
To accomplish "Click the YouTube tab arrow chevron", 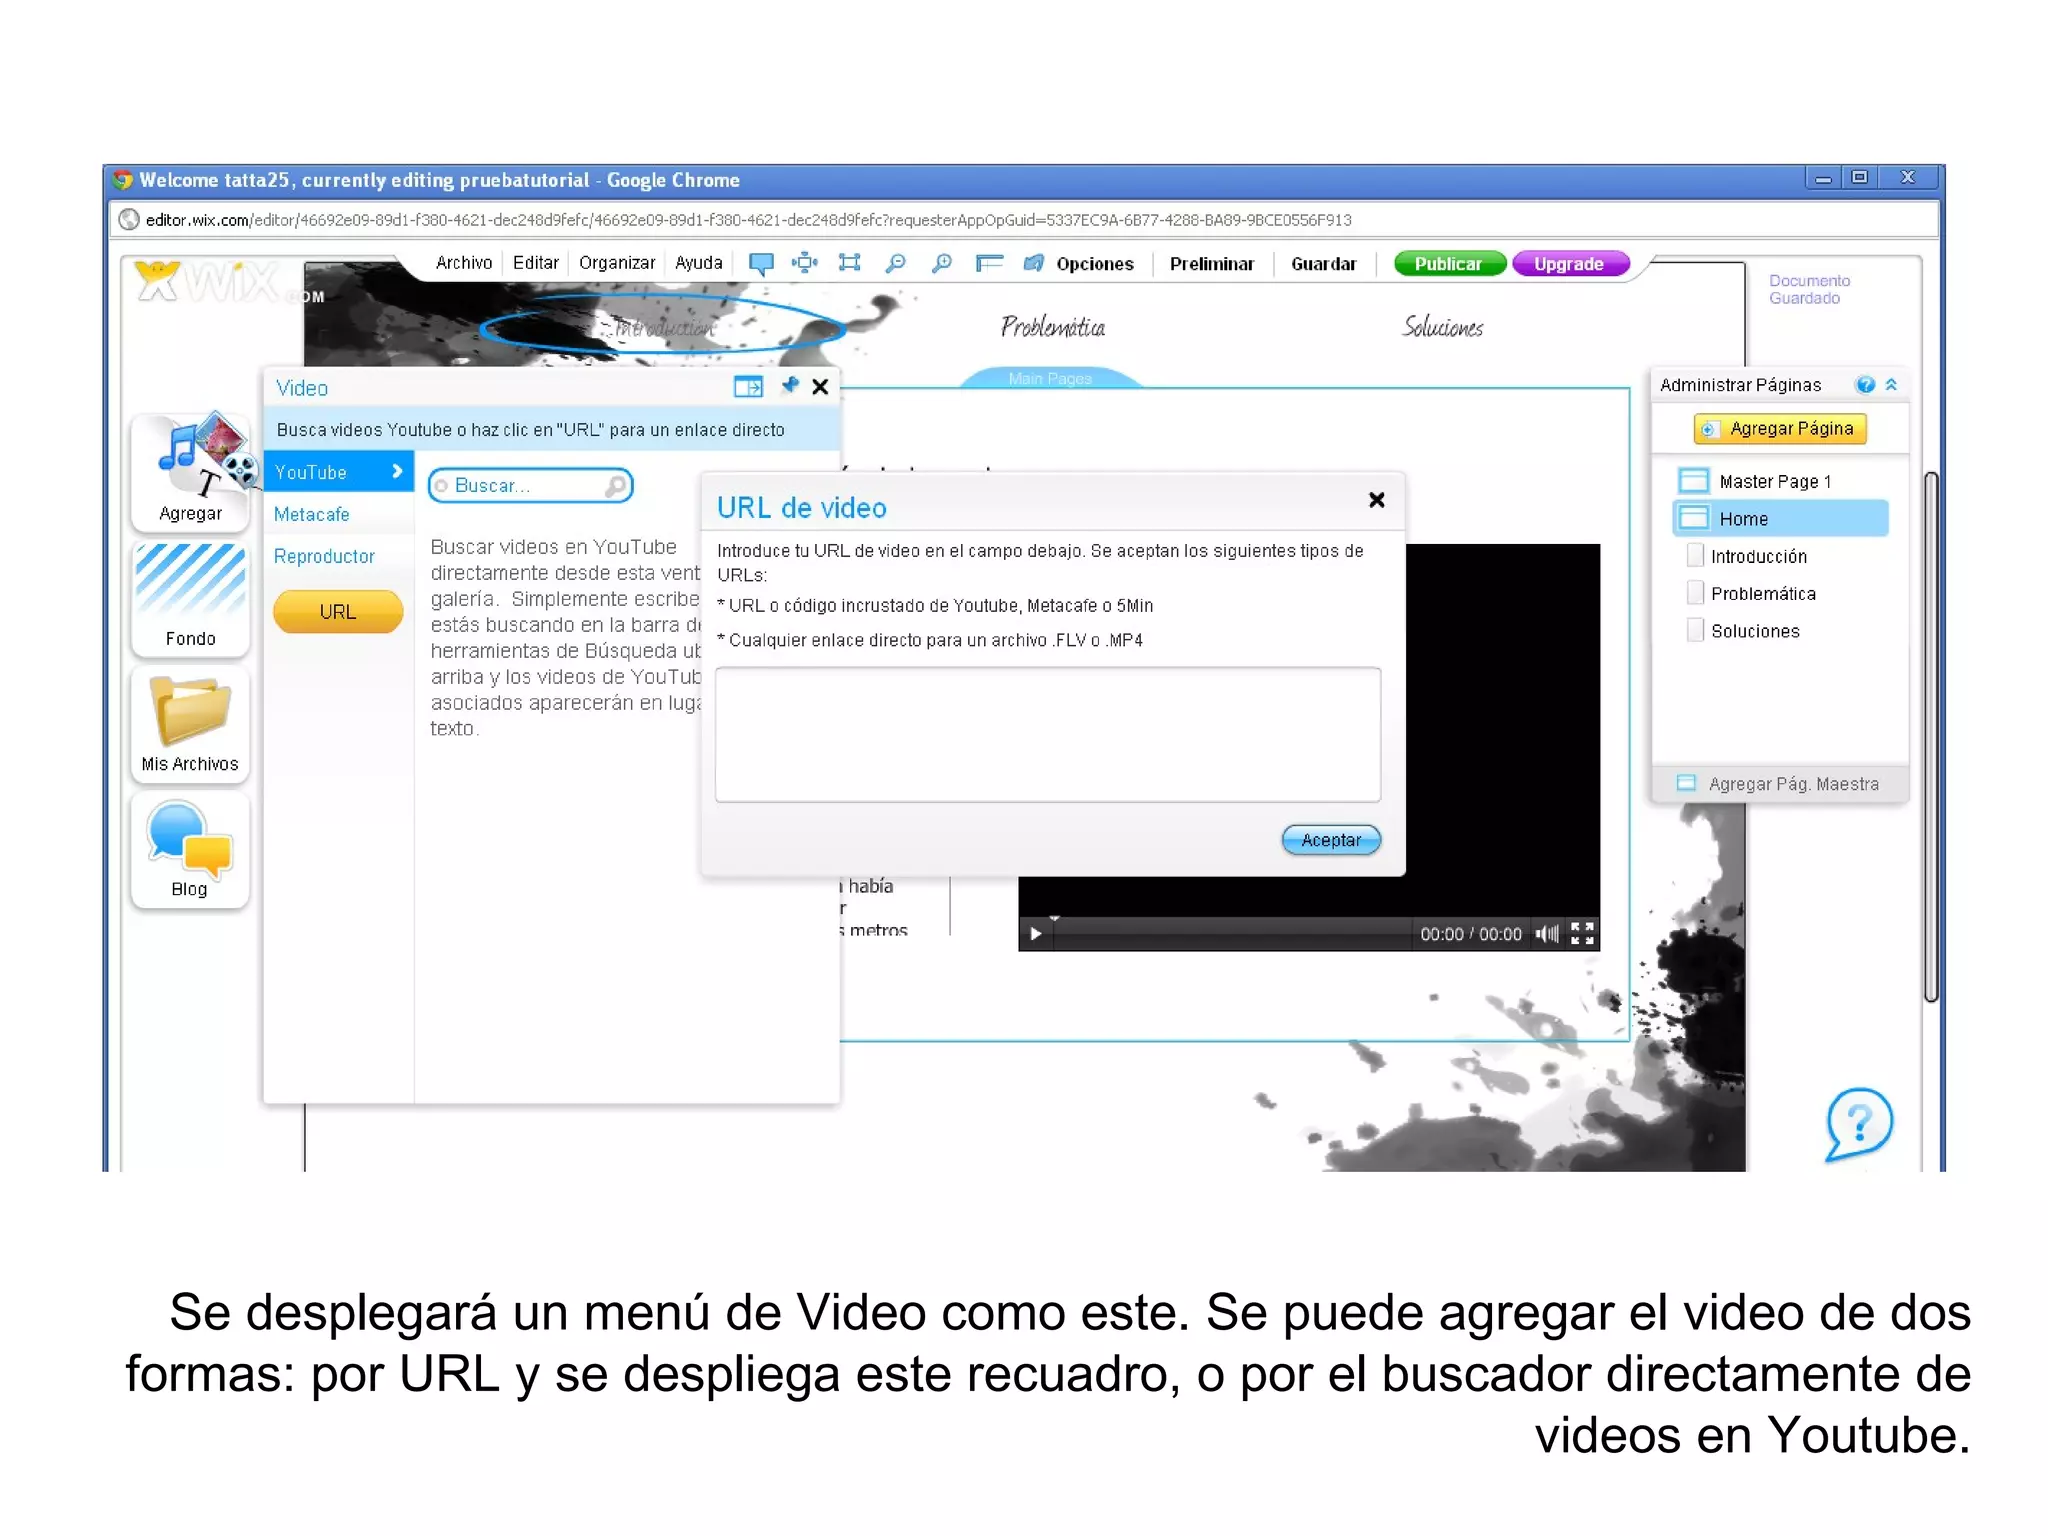I will pos(397,471).
